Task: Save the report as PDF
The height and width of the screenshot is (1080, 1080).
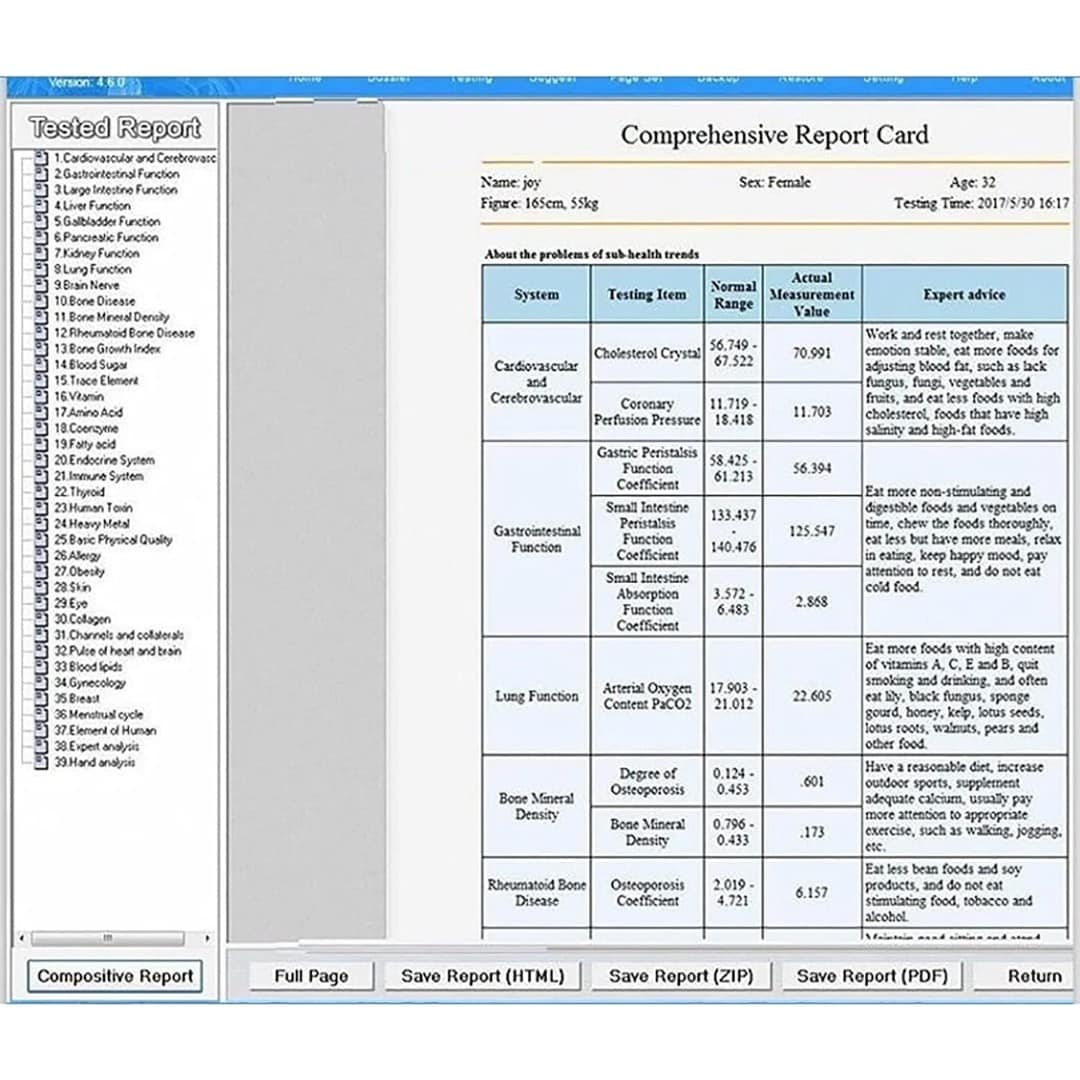Action: coord(872,976)
